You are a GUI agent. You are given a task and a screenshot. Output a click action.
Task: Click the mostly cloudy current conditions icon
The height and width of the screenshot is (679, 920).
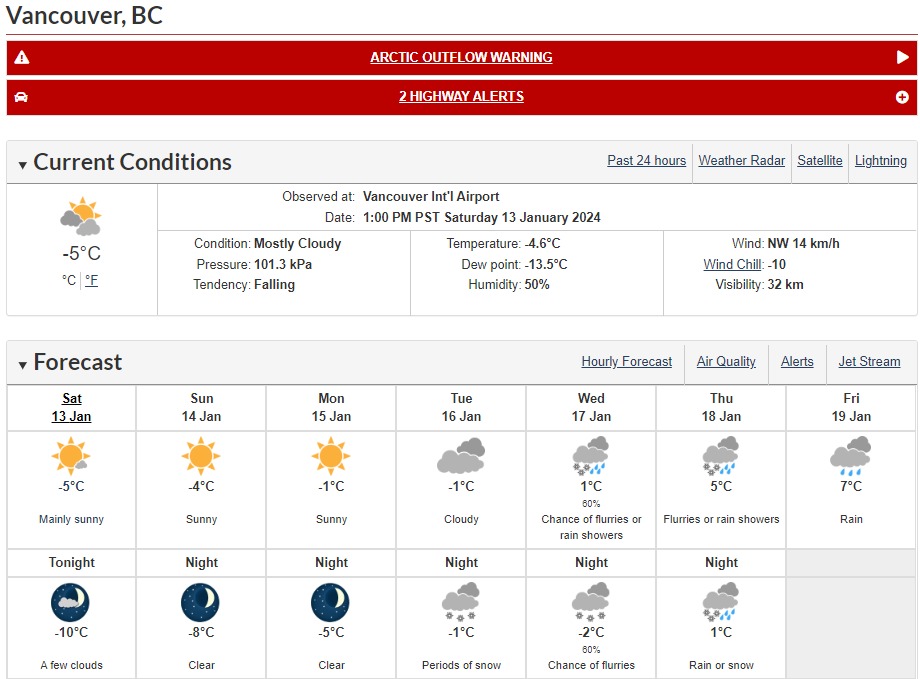click(x=81, y=217)
